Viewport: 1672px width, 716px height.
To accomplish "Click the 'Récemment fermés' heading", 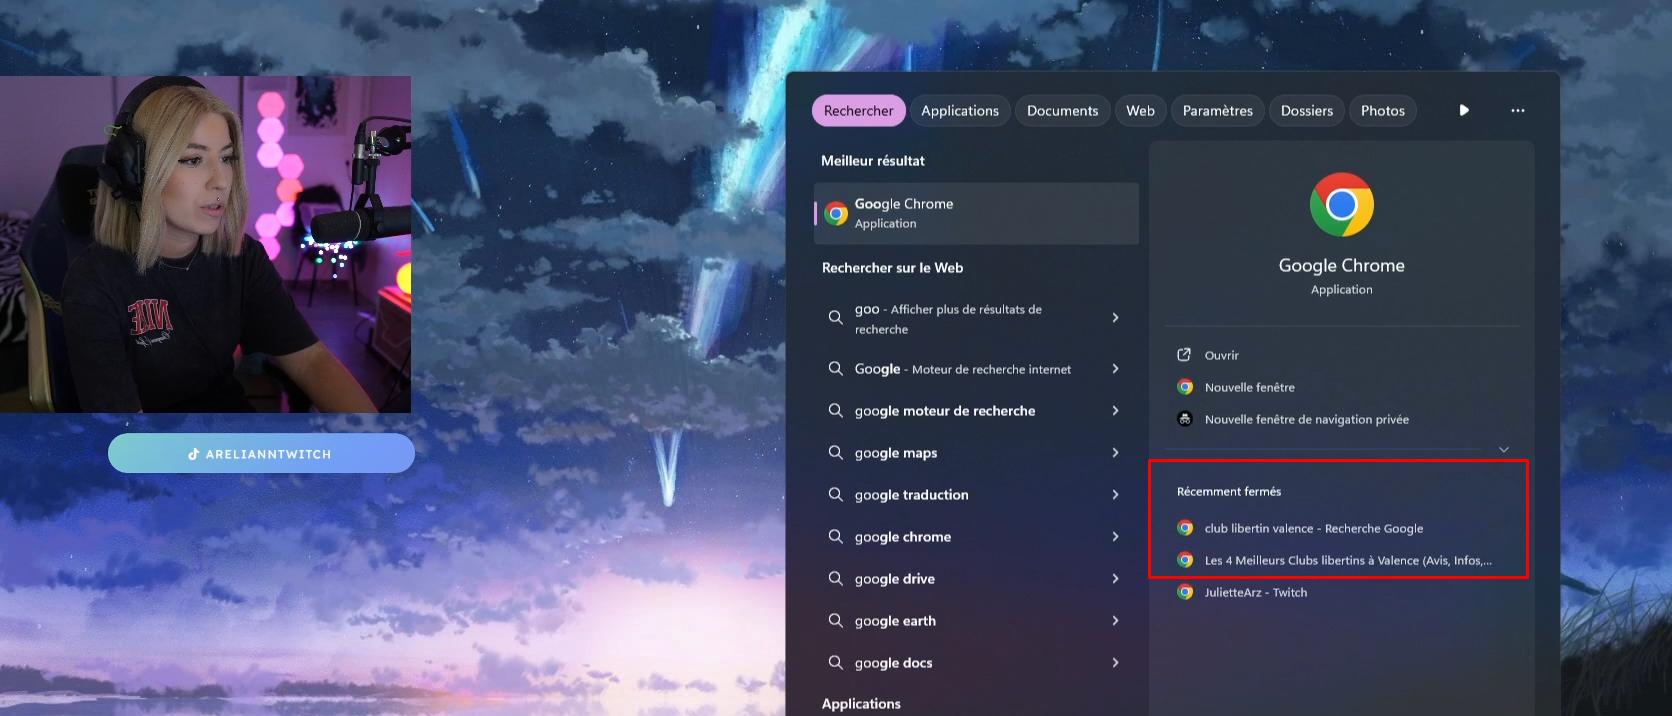I will tap(1228, 491).
